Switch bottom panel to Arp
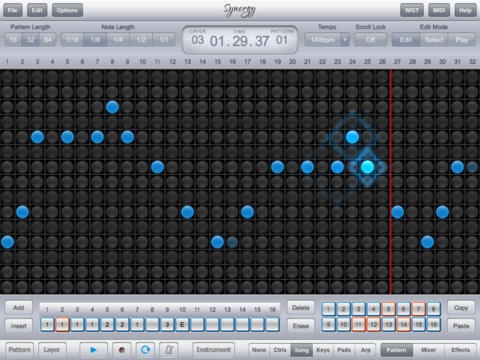This screenshot has width=480, height=360. pos(366,350)
